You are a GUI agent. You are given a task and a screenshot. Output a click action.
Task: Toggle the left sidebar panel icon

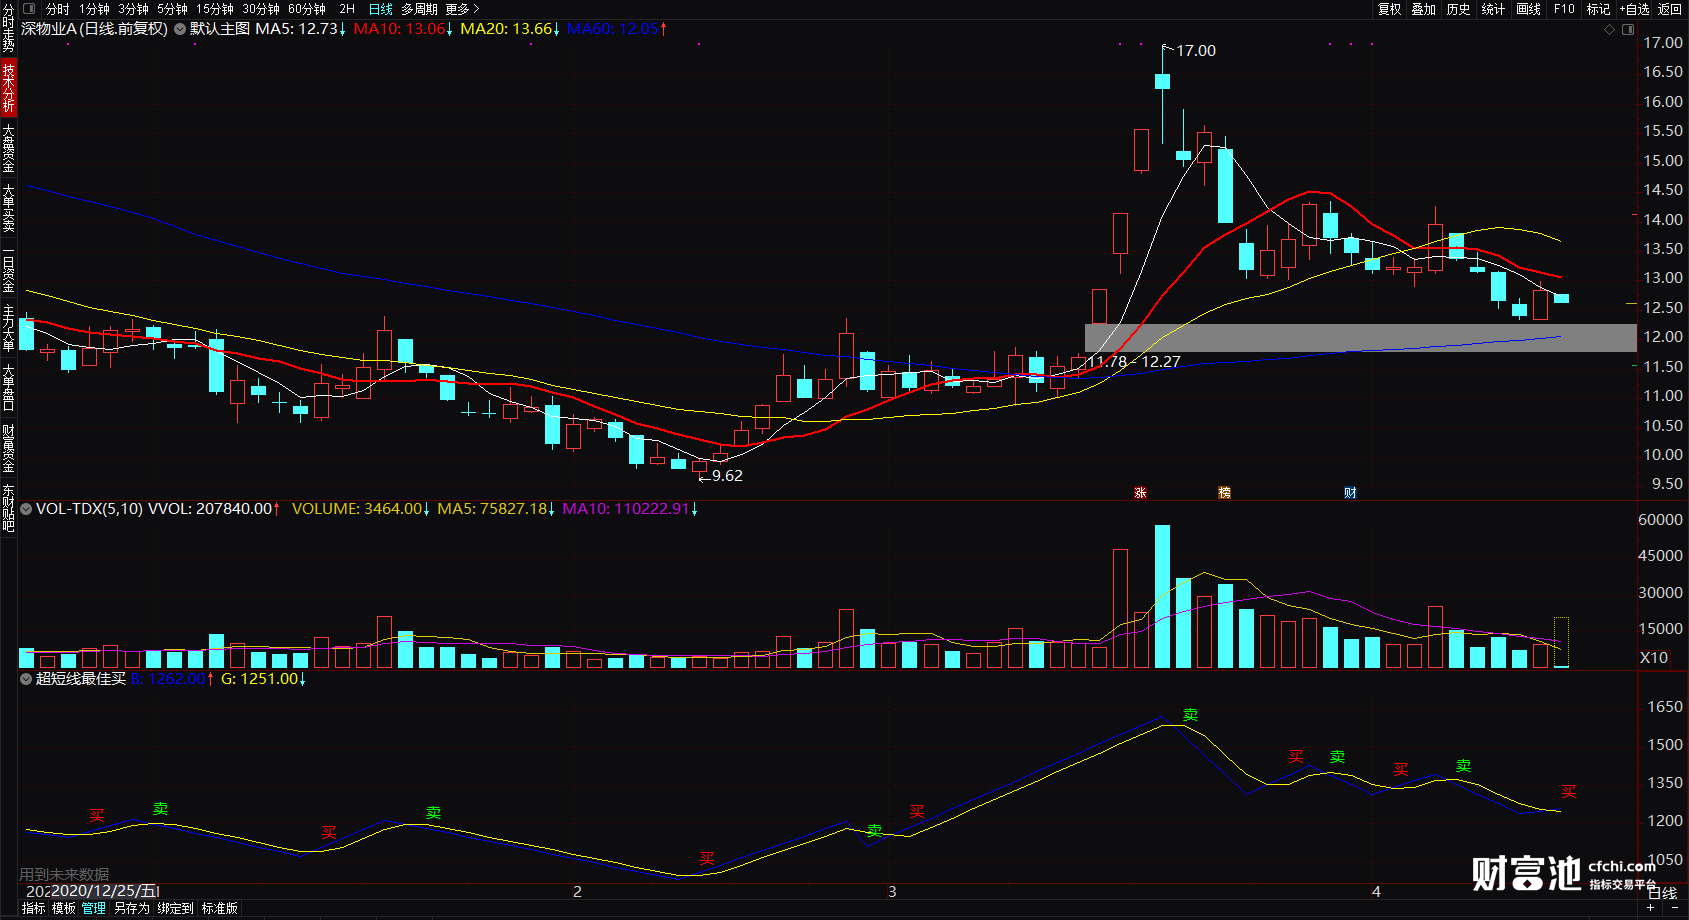(28, 9)
